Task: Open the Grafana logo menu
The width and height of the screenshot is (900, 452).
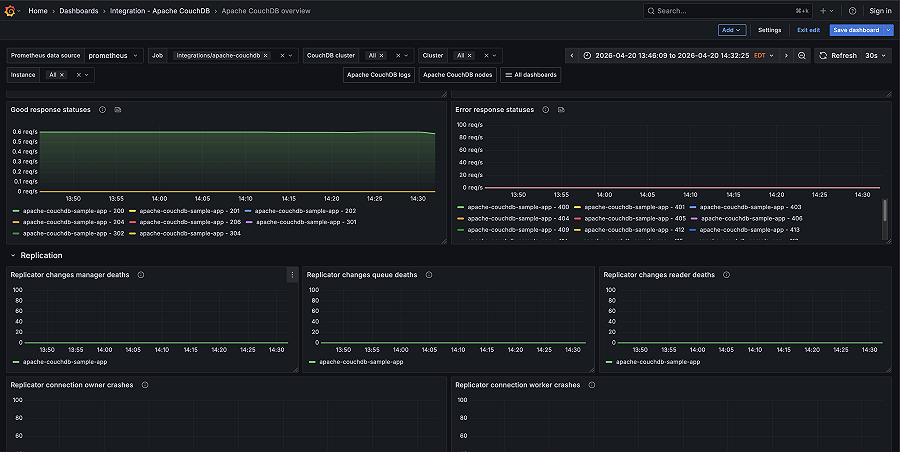Action: (x=10, y=11)
